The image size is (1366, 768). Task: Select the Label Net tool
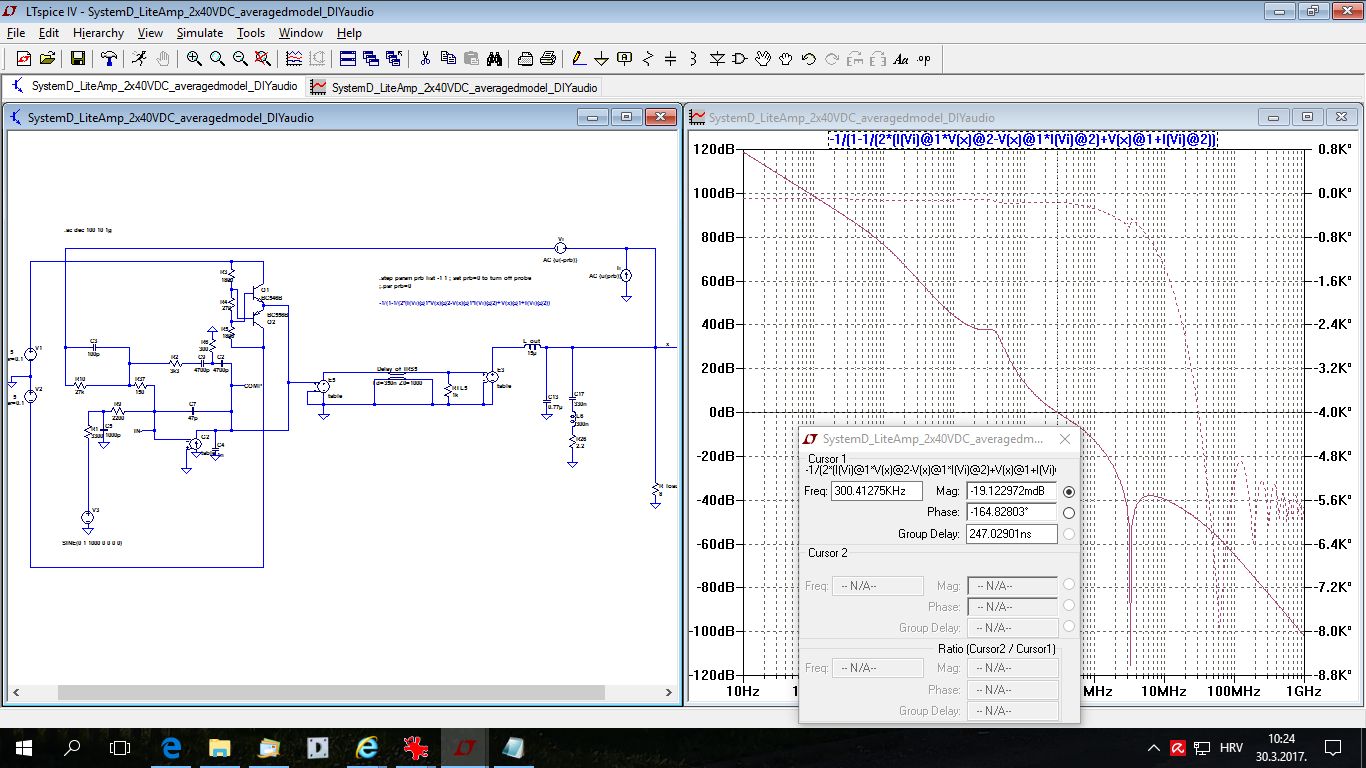(x=625, y=59)
